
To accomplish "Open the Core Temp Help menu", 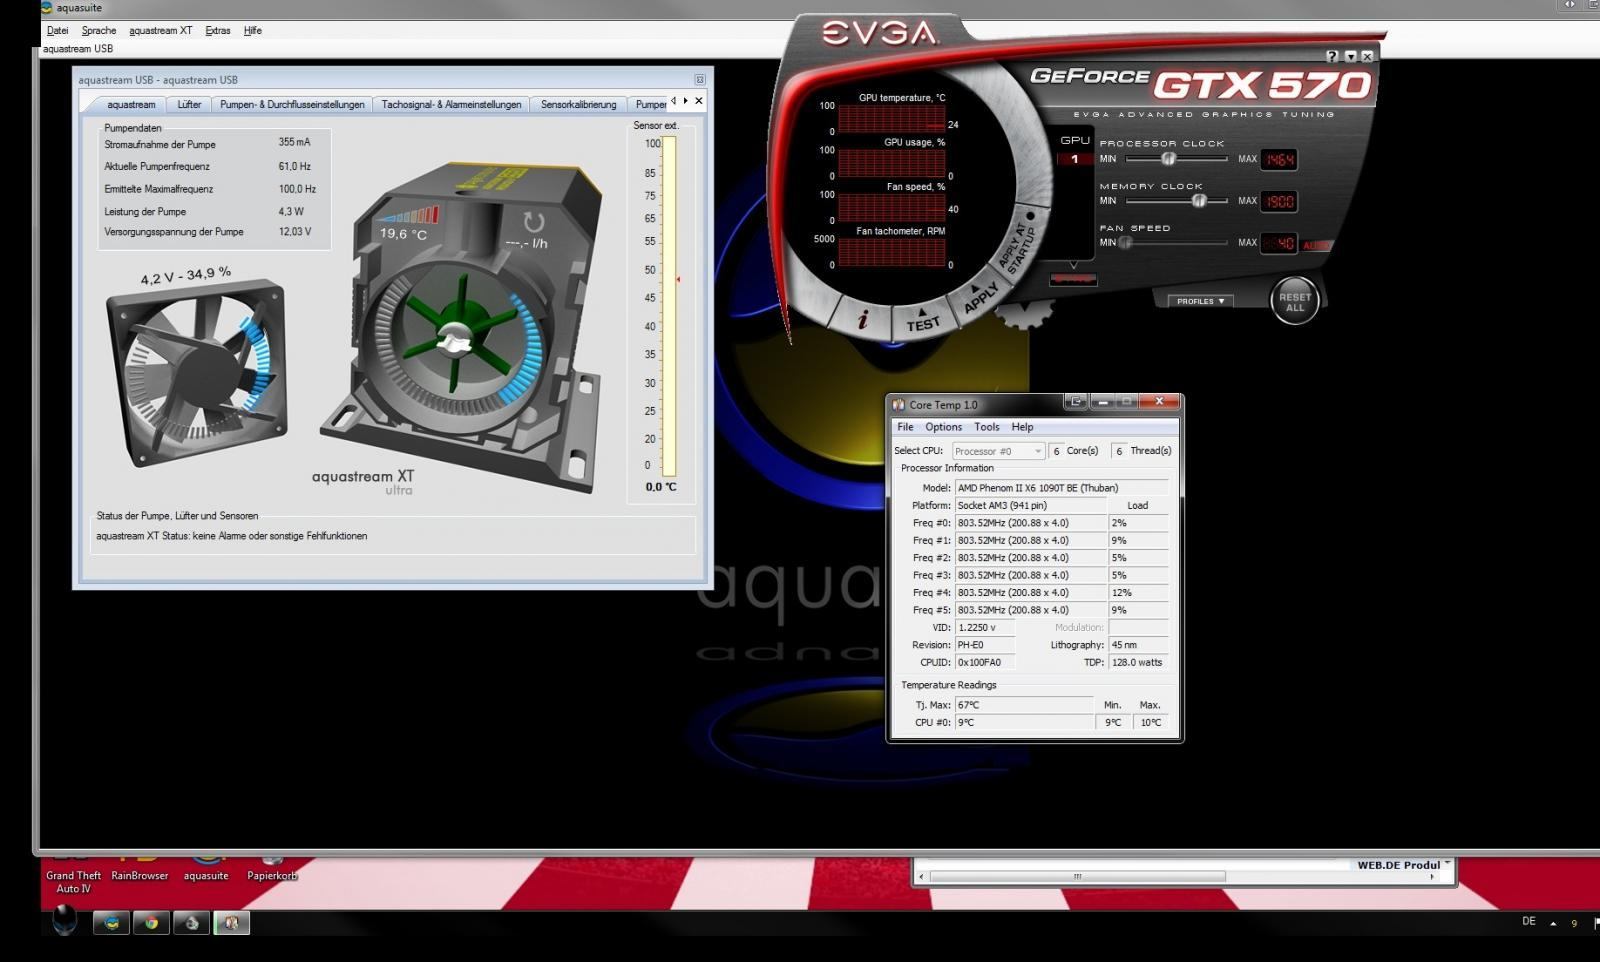I will click(x=1022, y=427).
